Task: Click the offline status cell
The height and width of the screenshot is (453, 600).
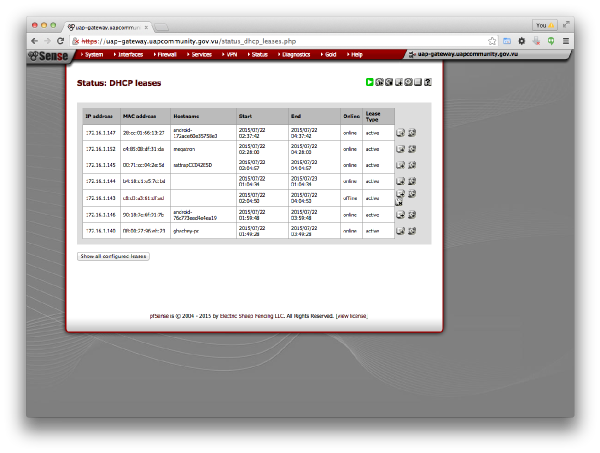Action: (x=350, y=198)
